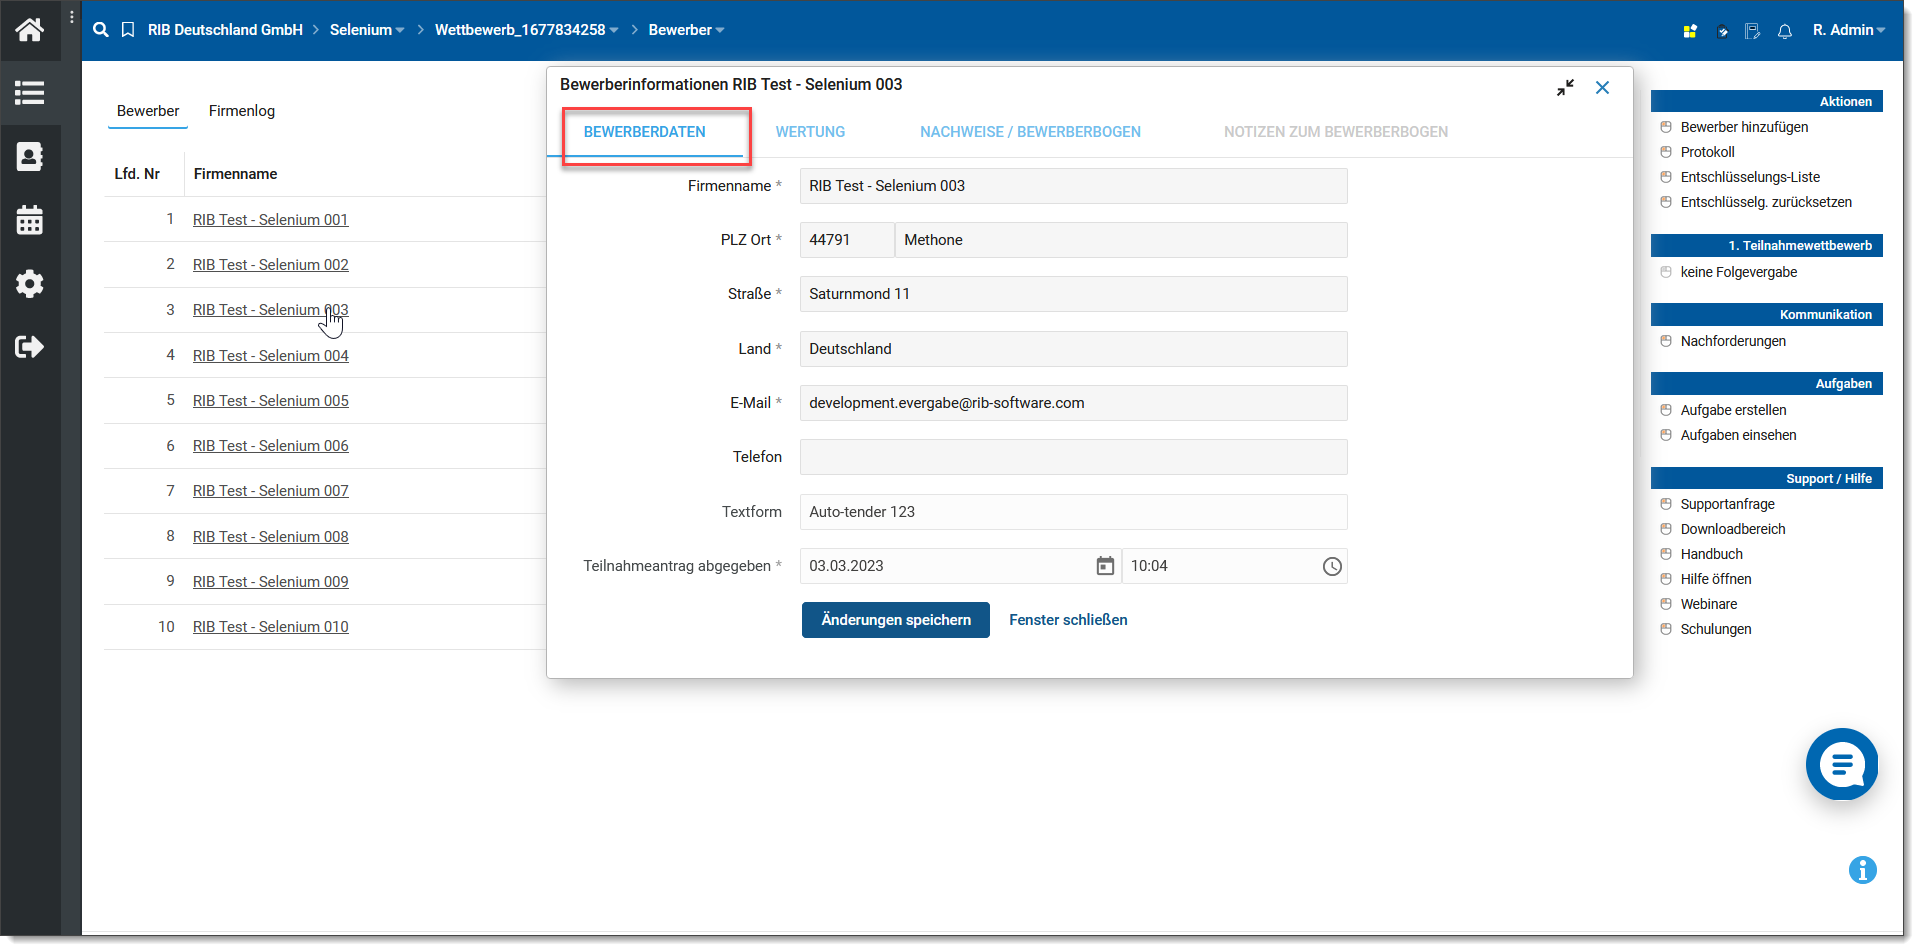Click the search magnifier in the top bar
This screenshot has width=1919, height=951.
coord(101,30)
